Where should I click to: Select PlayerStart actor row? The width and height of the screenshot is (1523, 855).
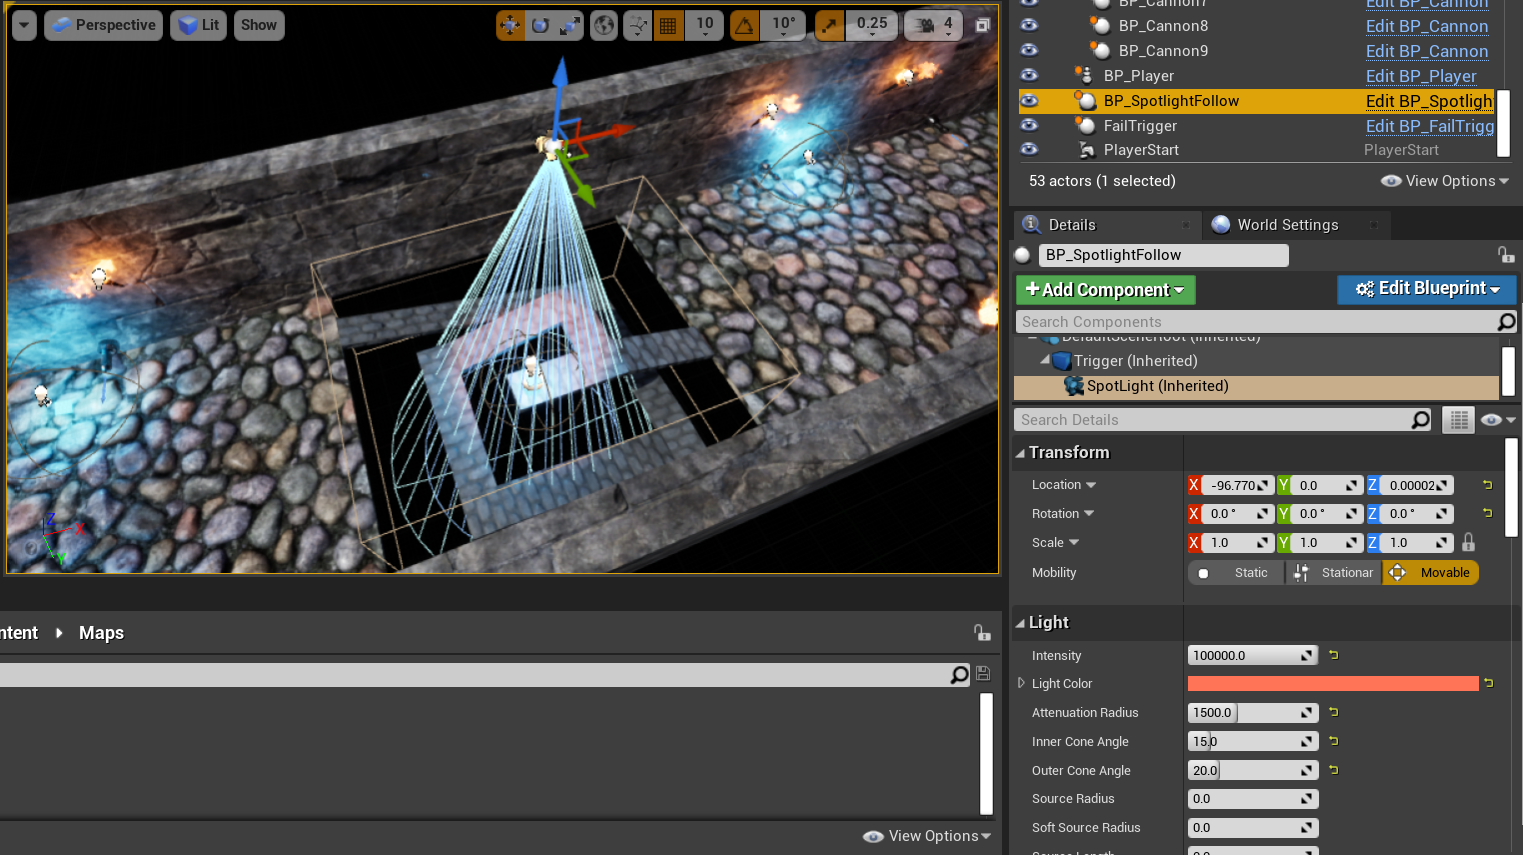coord(1141,150)
